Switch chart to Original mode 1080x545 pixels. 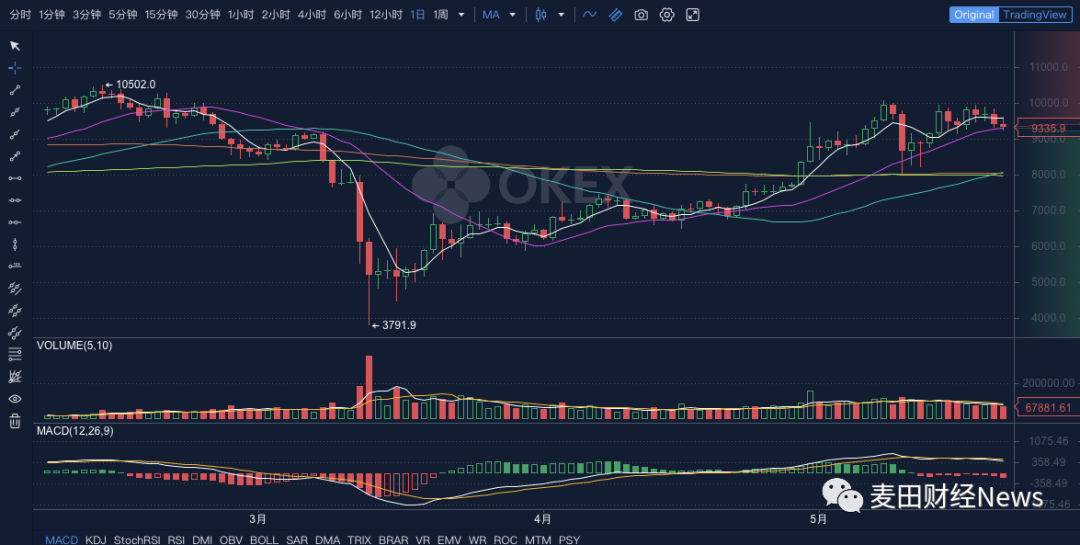pyautogui.click(x=973, y=14)
